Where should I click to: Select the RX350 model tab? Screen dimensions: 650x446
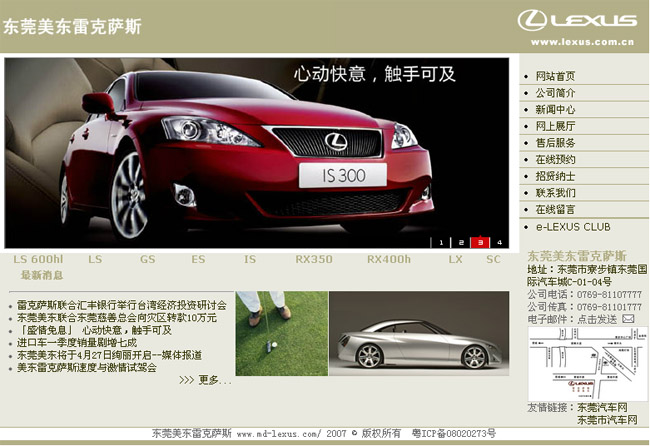(x=314, y=260)
